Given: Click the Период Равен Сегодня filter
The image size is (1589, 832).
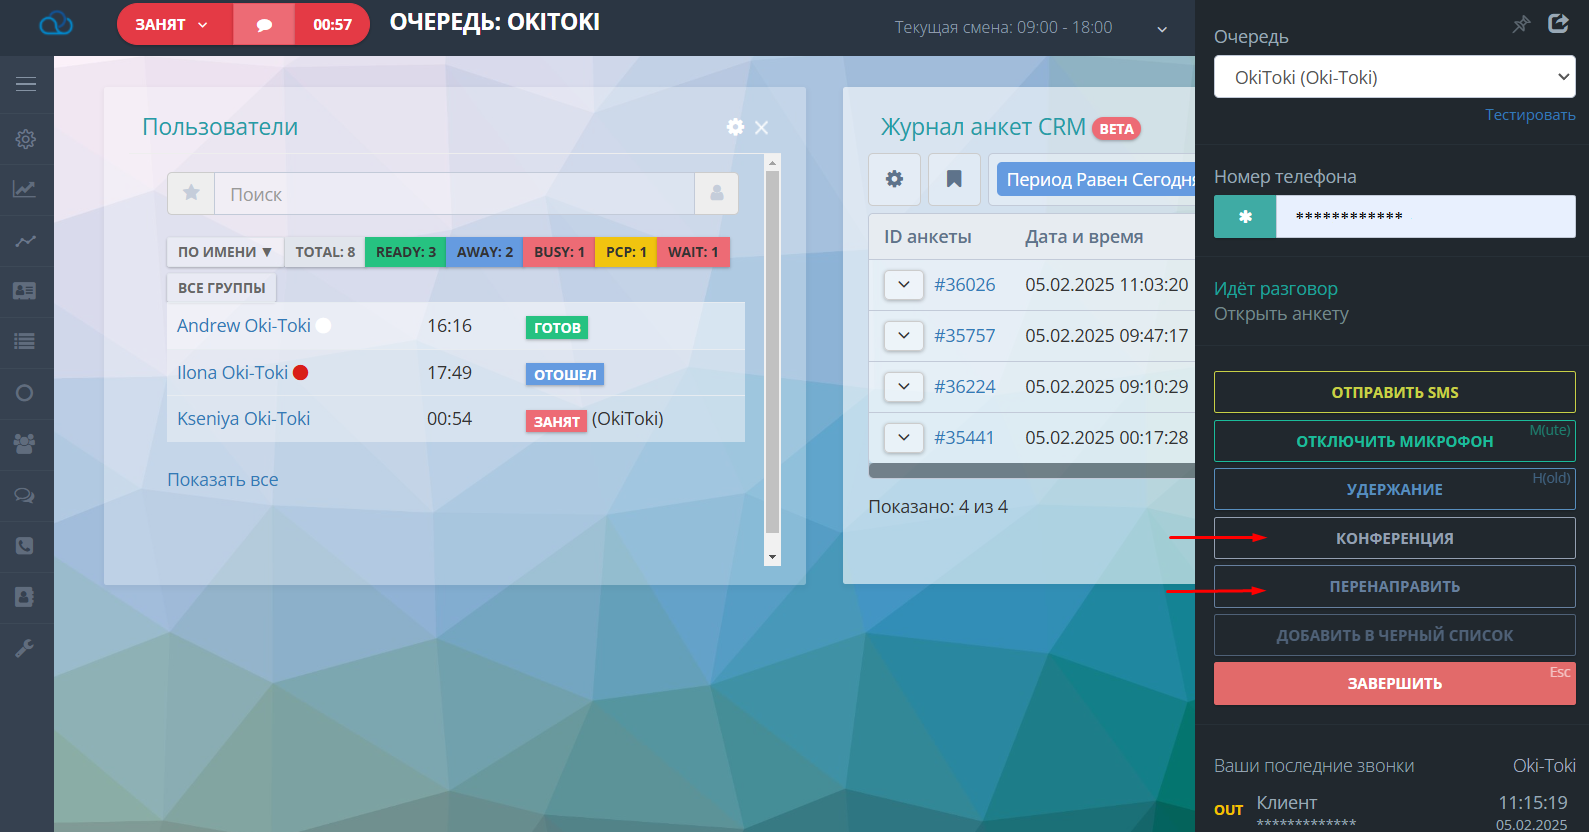Looking at the screenshot, I should (x=1096, y=179).
